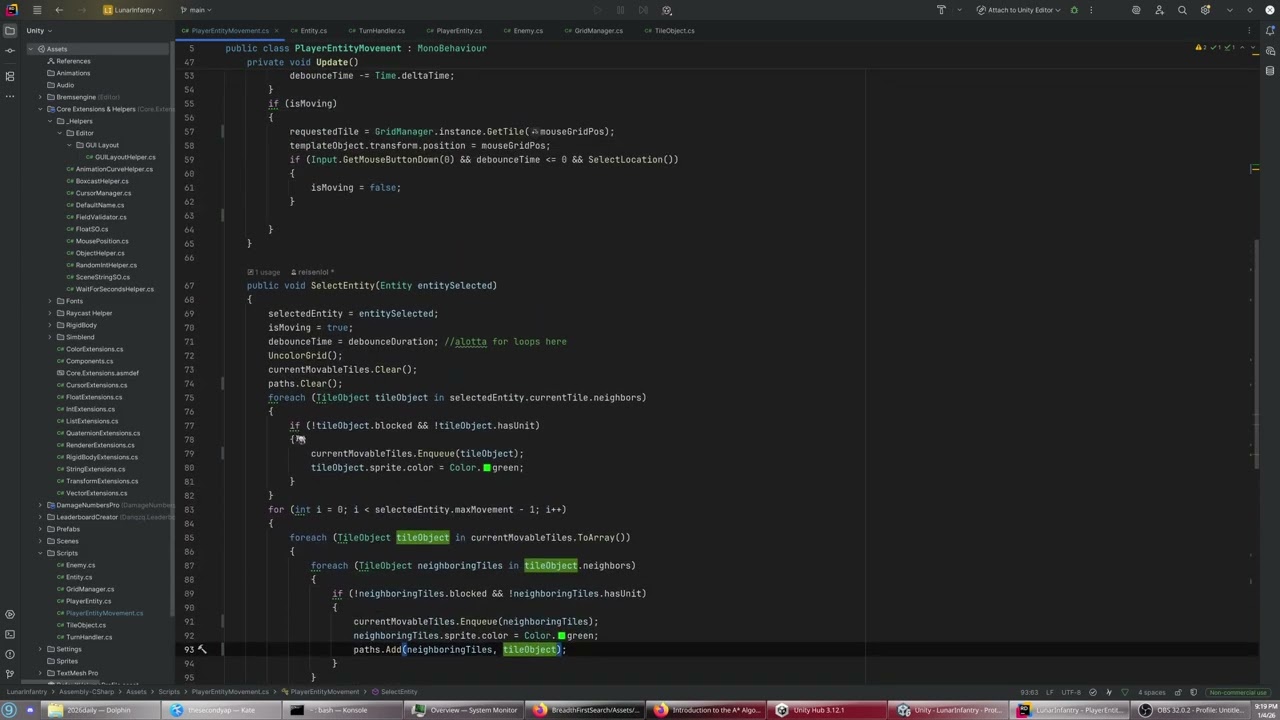Click the green color swatch on line 92
Screen dimensions: 1280x720
pos(562,636)
